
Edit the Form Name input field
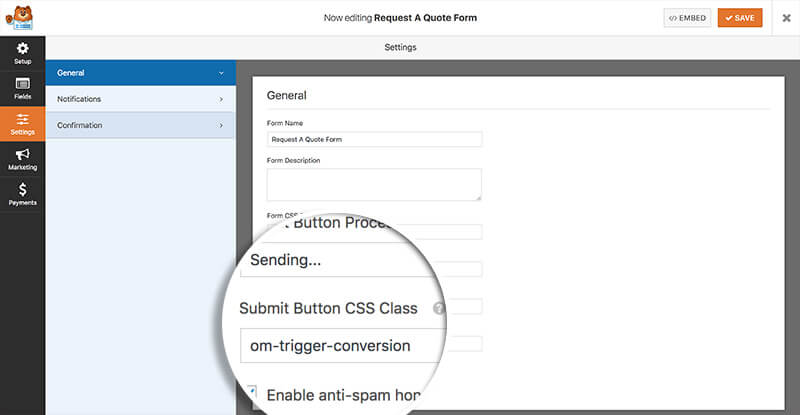coord(374,139)
